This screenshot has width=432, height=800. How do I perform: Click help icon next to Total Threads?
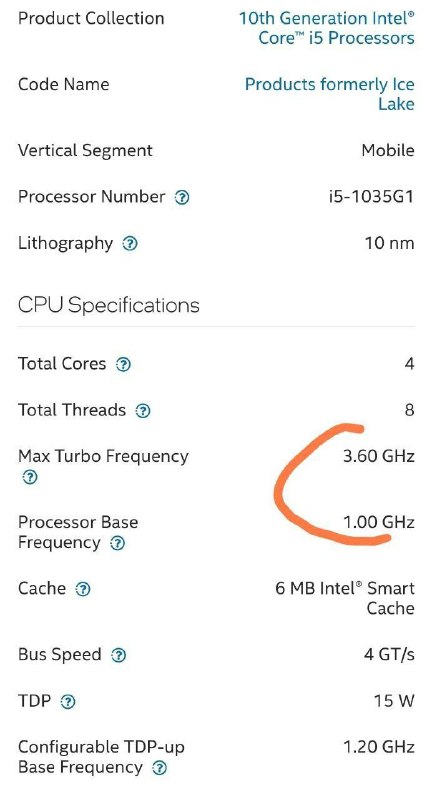point(143,411)
